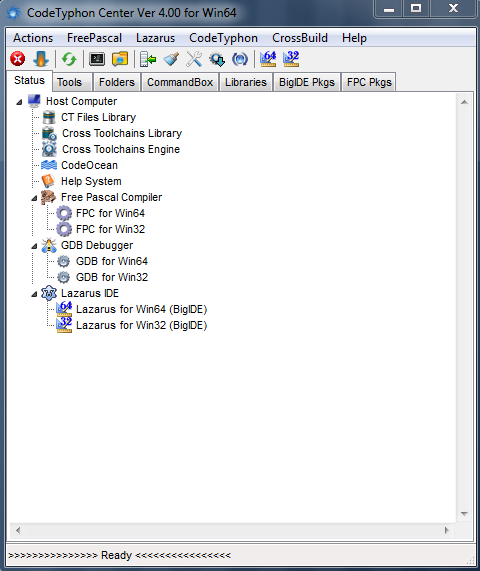
Task: Collapse the Host Computer tree node
Action: coord(19,102)
